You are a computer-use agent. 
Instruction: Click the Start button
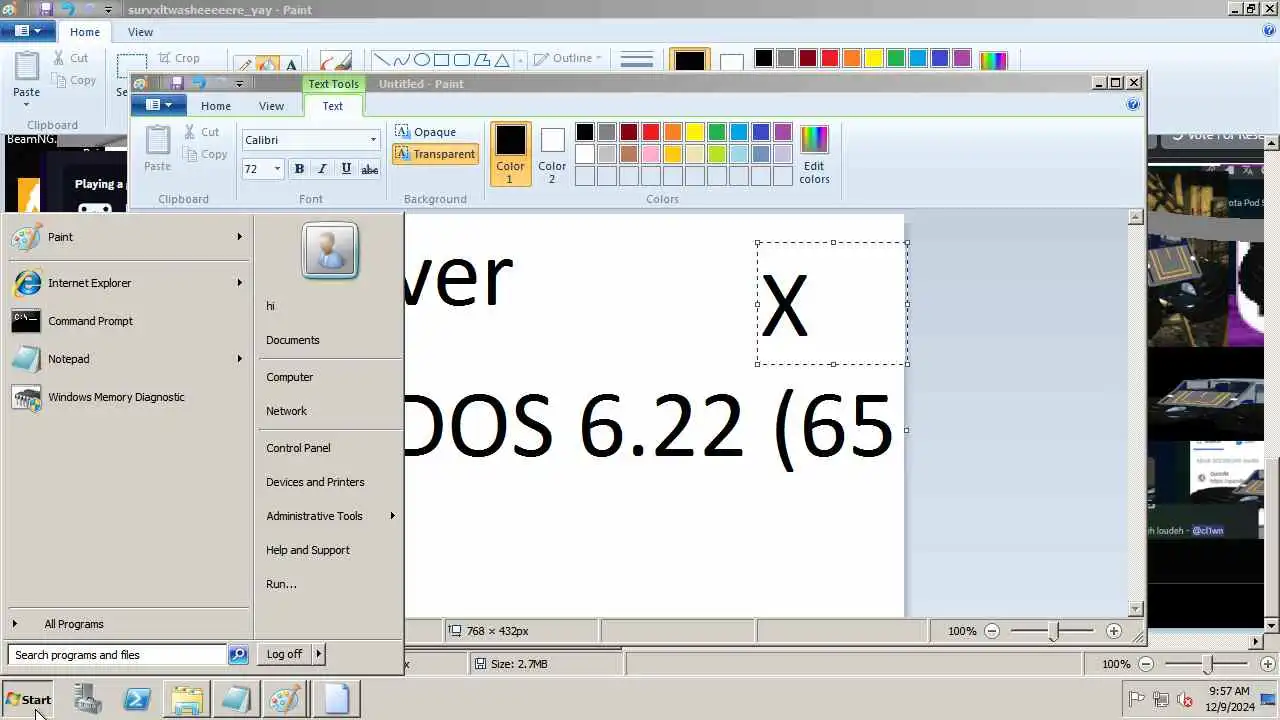29,699
